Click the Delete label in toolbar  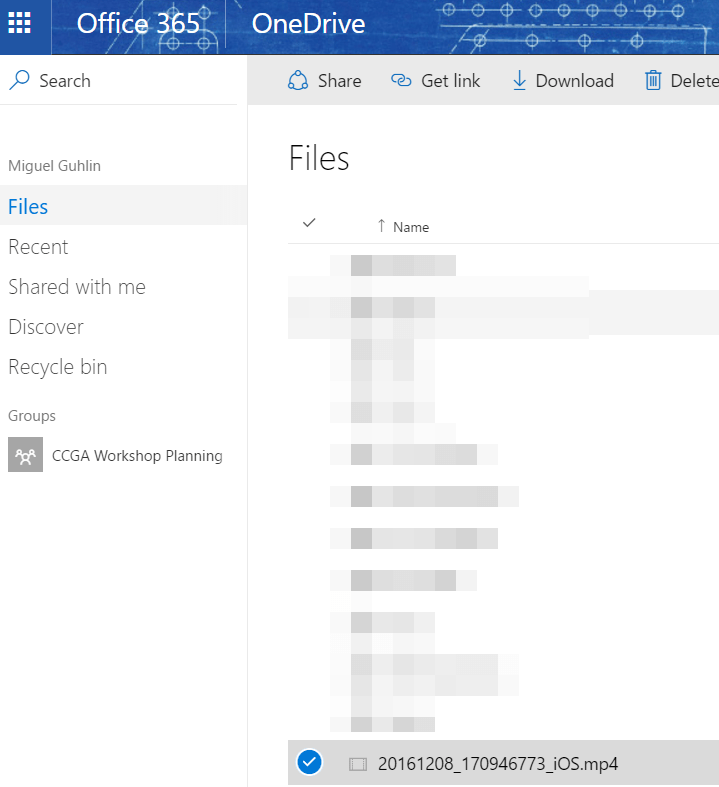coord(694,81)
